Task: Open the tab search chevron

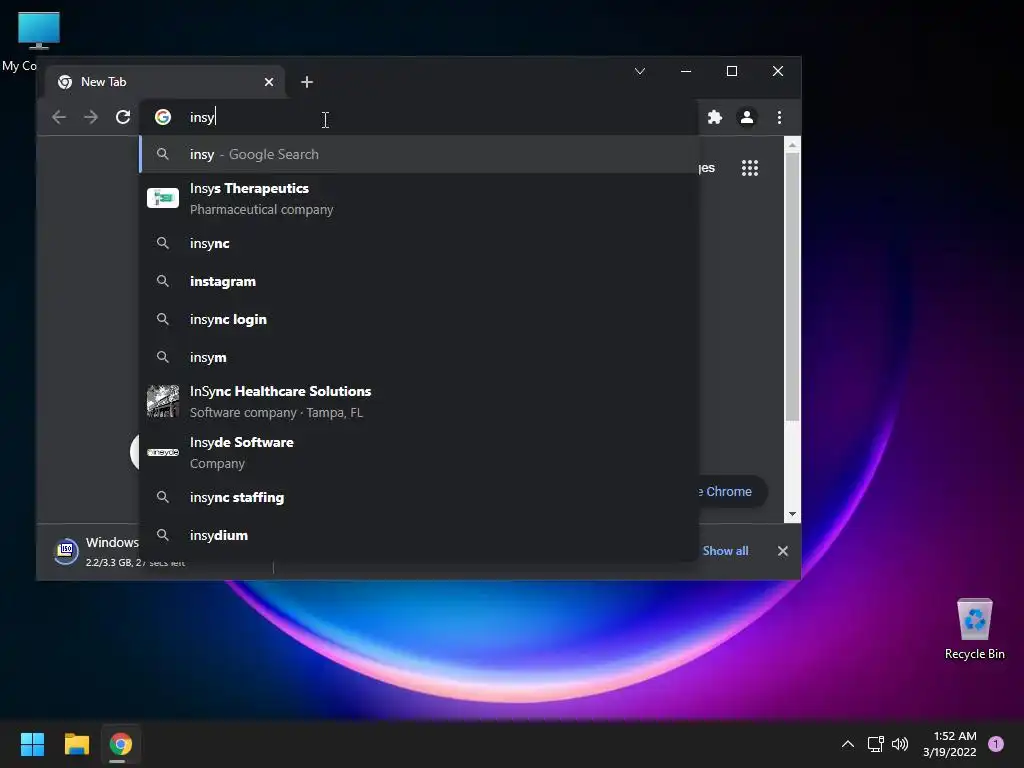Action: (x=640, y=71)
